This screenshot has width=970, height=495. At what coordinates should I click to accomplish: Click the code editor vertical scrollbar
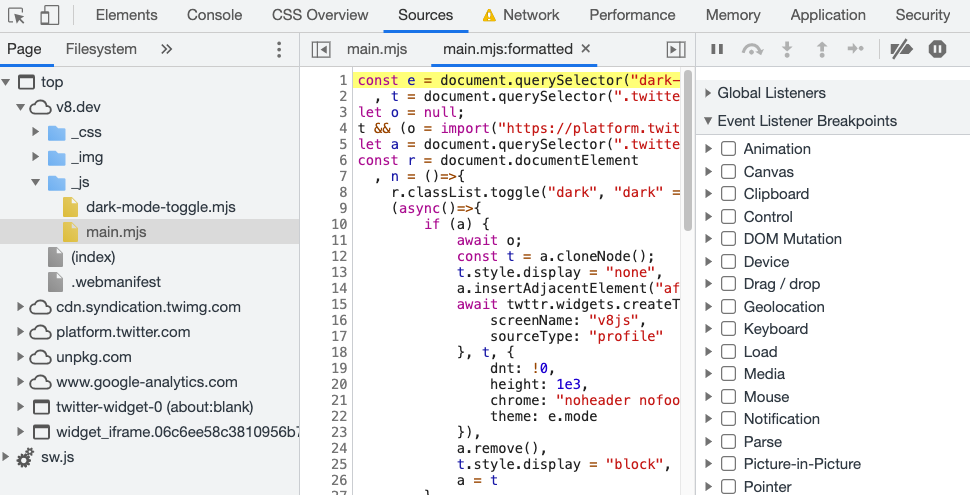click(x=688, y=148)
